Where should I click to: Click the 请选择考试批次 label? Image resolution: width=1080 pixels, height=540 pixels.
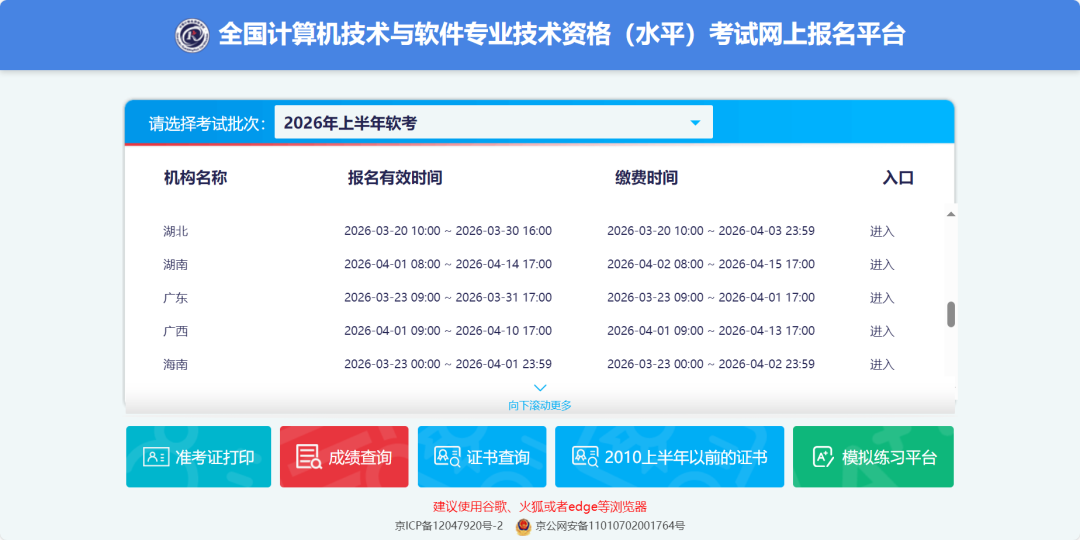click(x=207, y=123)
